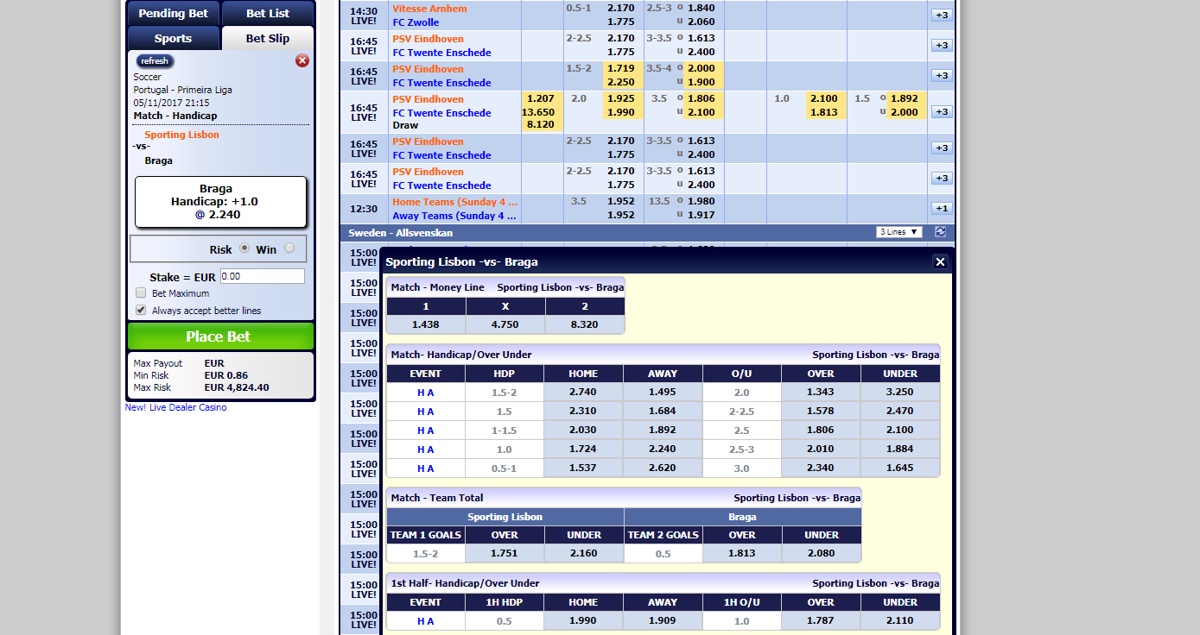This screenshot has width=1200, height=635.
Task: Select handicap 0.5-1 away odds 2.620
Action: point(662,468)
